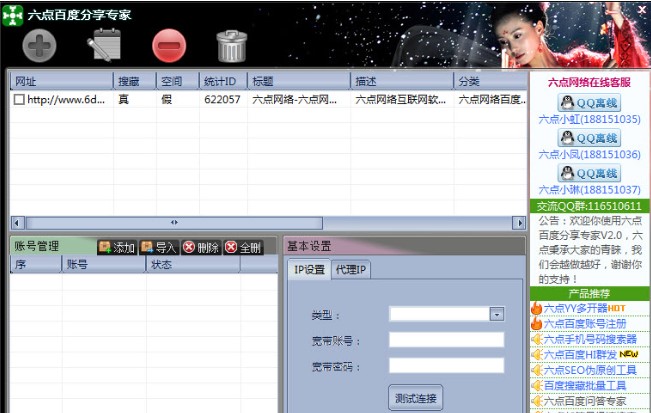Select the 622057 statistics ID cell

click(x=222, y=100)
